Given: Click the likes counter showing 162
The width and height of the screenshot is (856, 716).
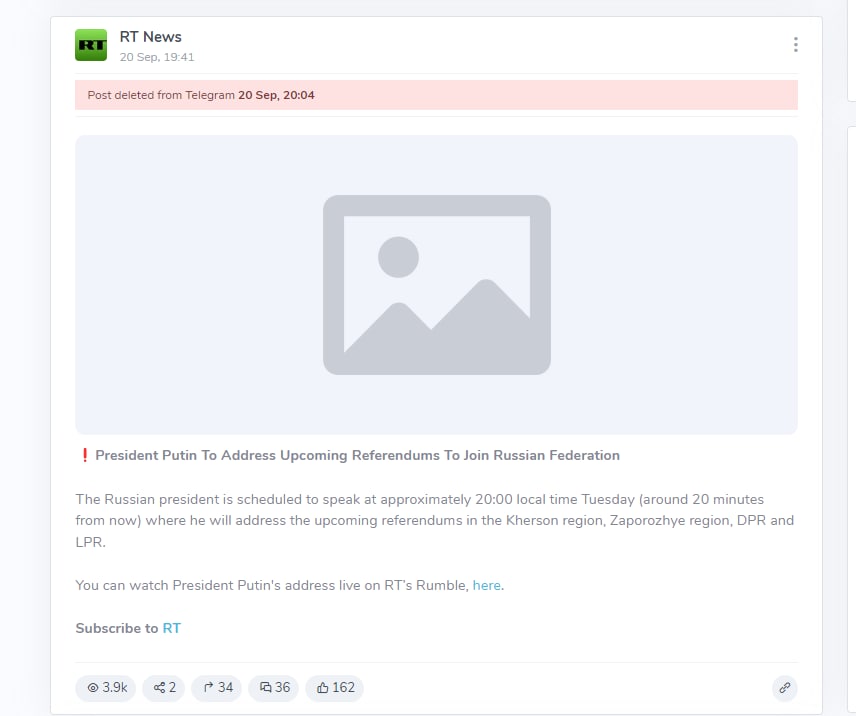Looking at the screenshot, I should coord(335,688).
